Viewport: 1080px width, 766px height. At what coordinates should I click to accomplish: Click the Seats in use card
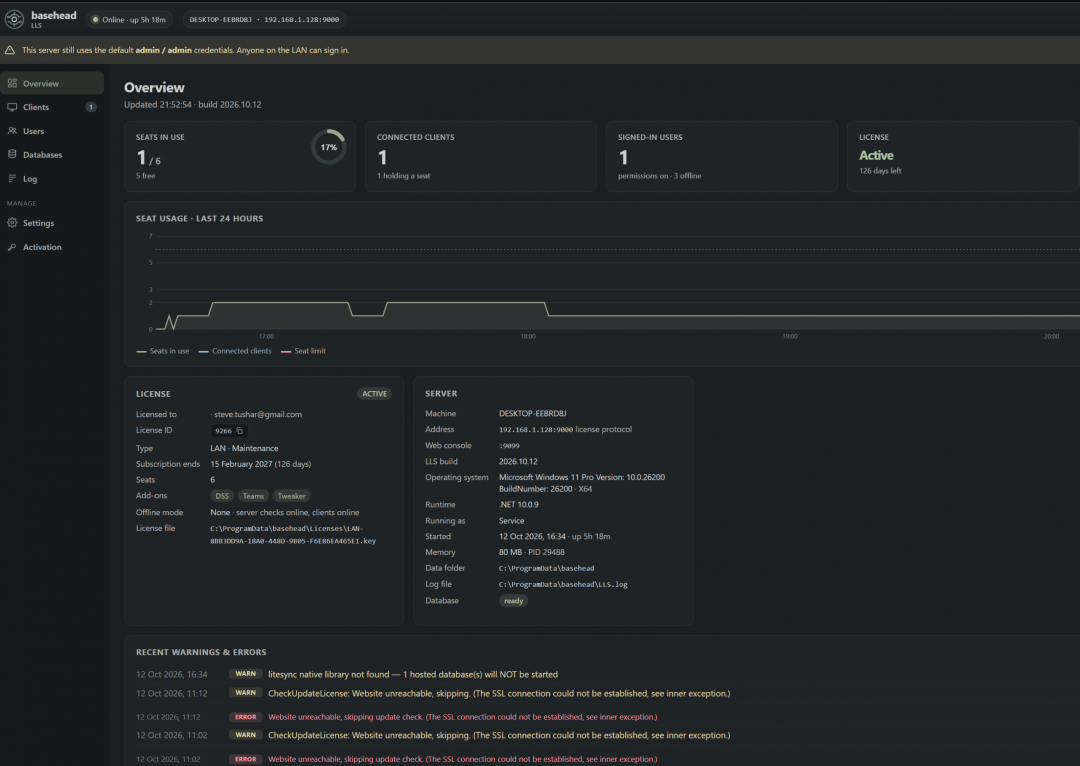[240, 156]
